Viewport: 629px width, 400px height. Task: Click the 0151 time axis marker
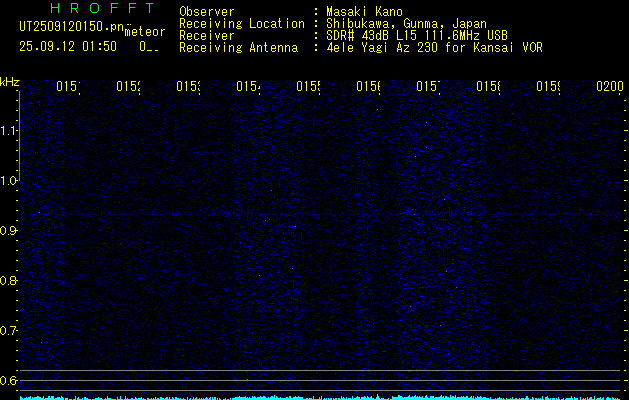pyautogui.click(x=68, y=86)
